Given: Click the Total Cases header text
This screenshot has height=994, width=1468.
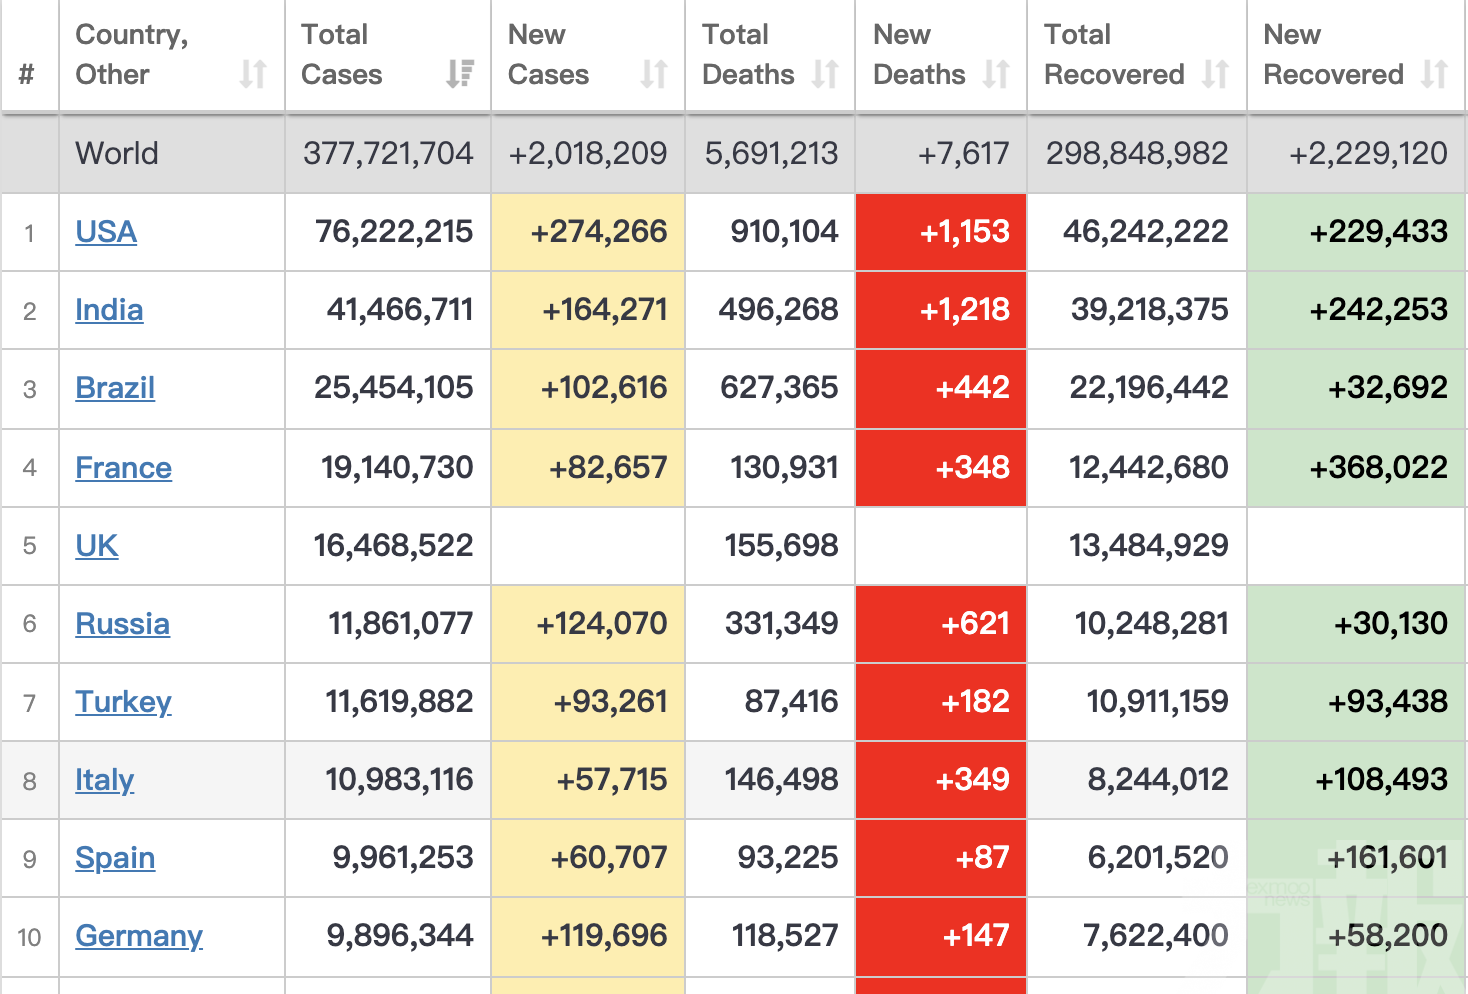Looking at the screenshot, I should point(341,54).
